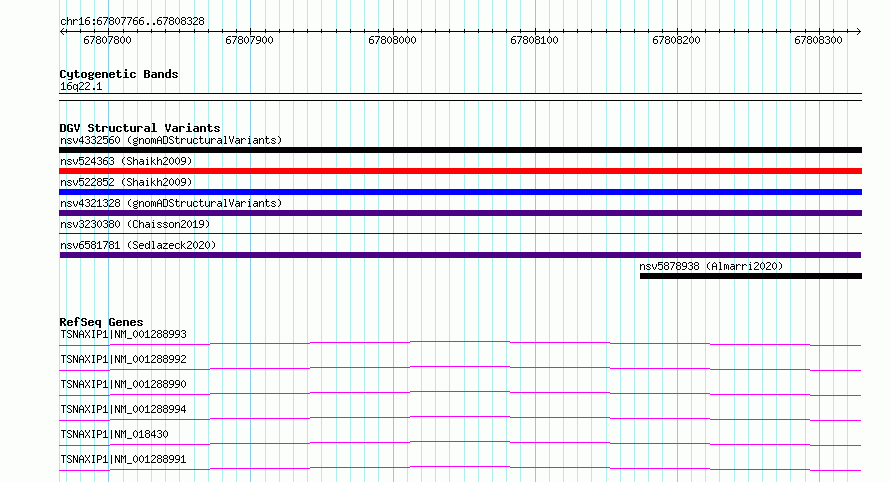The image size is (890, 482).
Task: Open nsv4321328 (gnomADStructuralVariants) label
Action: (171, 203)
